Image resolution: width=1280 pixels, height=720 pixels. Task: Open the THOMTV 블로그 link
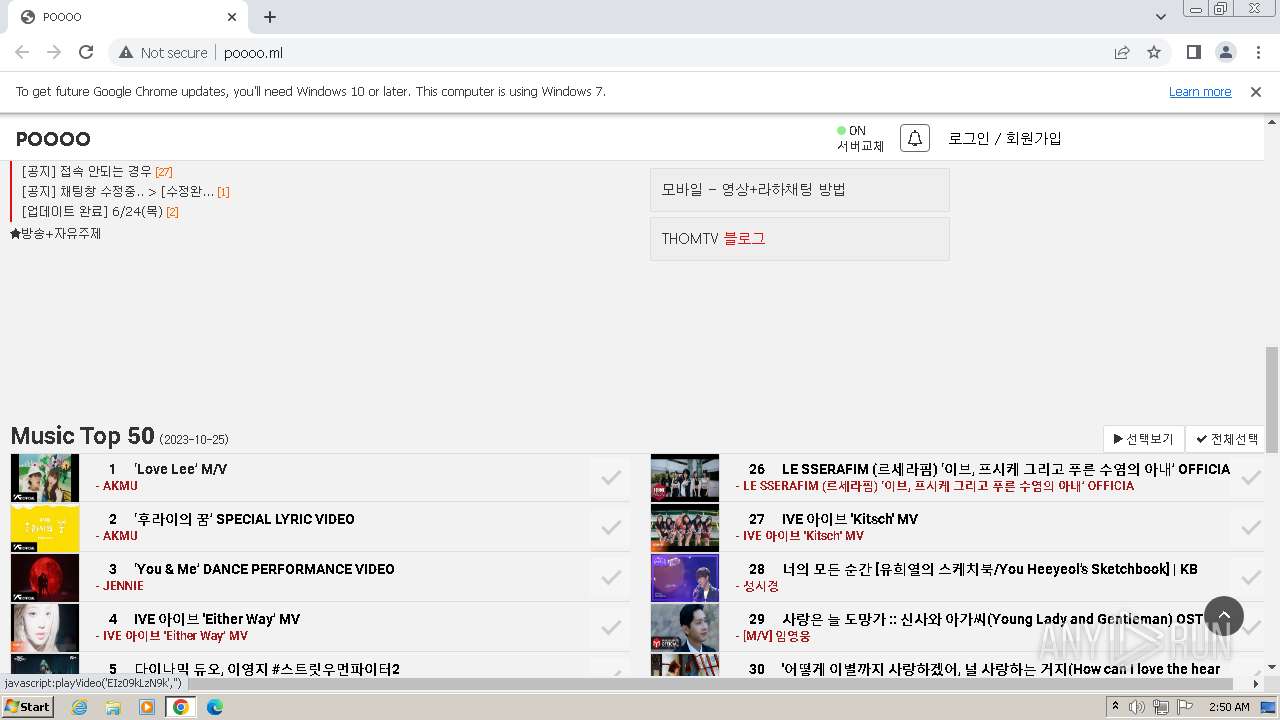click(800, 239)
